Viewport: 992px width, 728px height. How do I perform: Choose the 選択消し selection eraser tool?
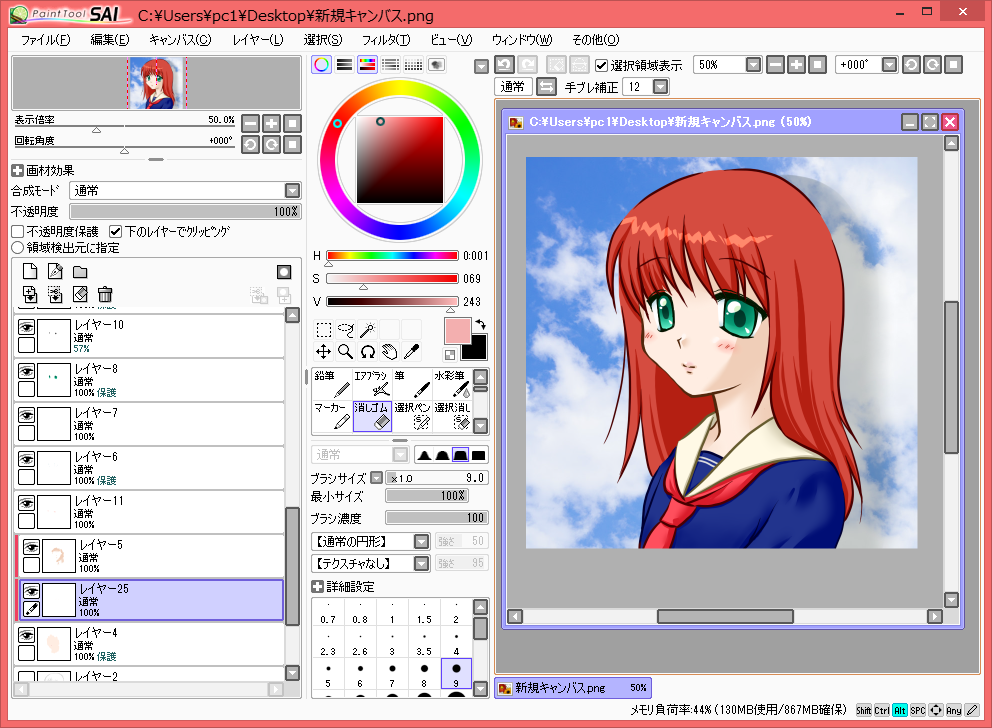coord(452,416)
